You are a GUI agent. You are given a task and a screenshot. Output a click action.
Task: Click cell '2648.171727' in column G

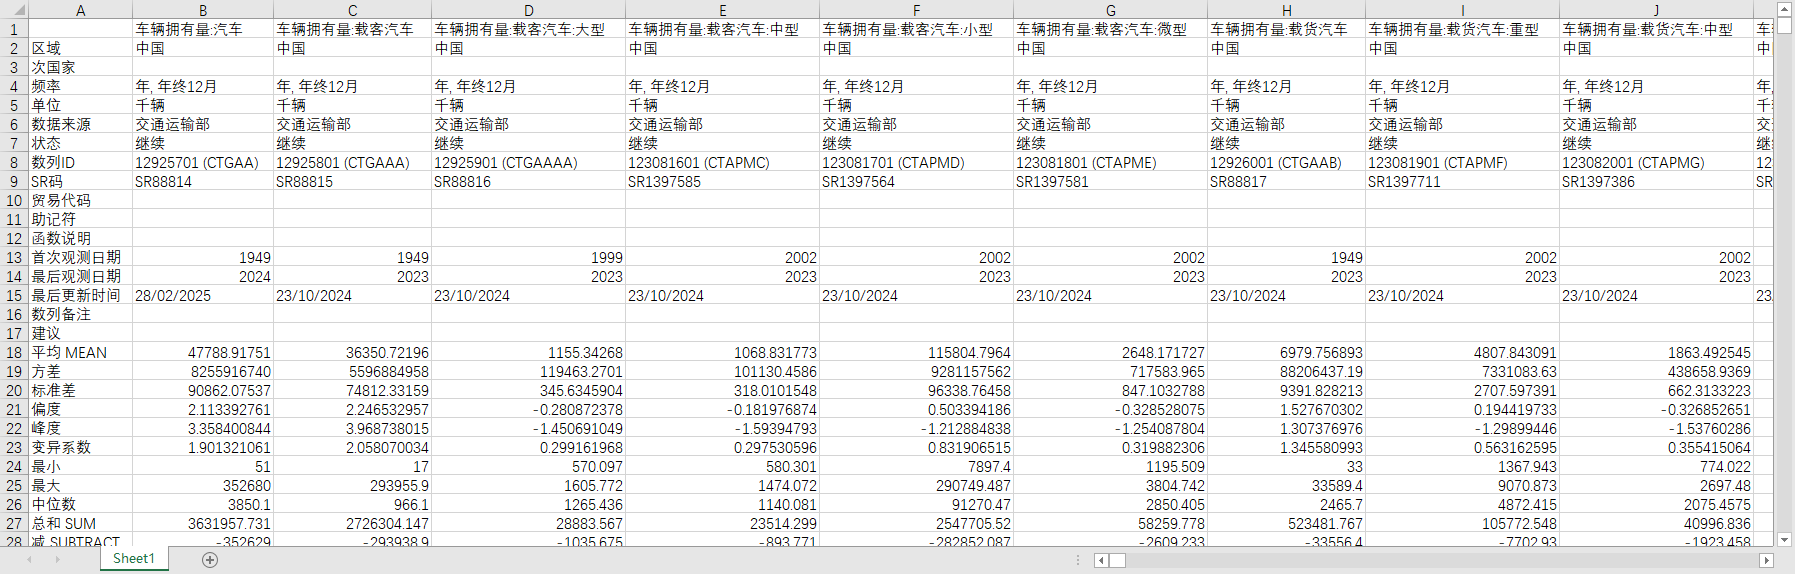[x=1110, y=352]
